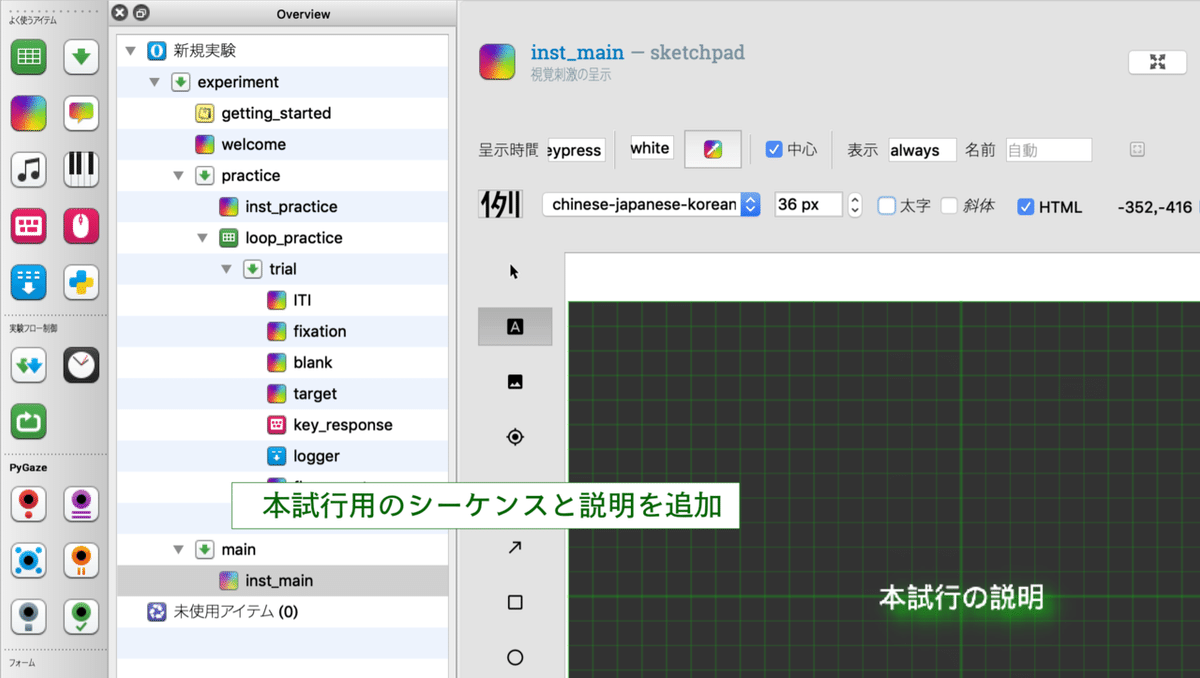Click the 表示 always field

922,150
